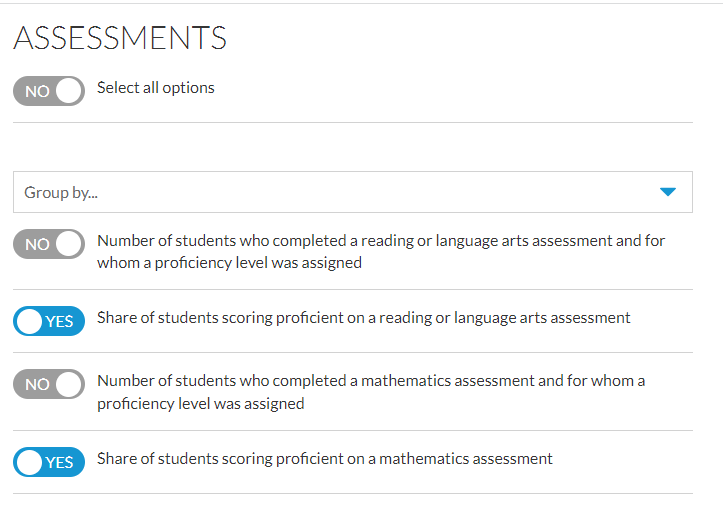Turn on reading assessment student count toggle
The height and width of the screenshot is (530, 723).
(x=49, y=244)
